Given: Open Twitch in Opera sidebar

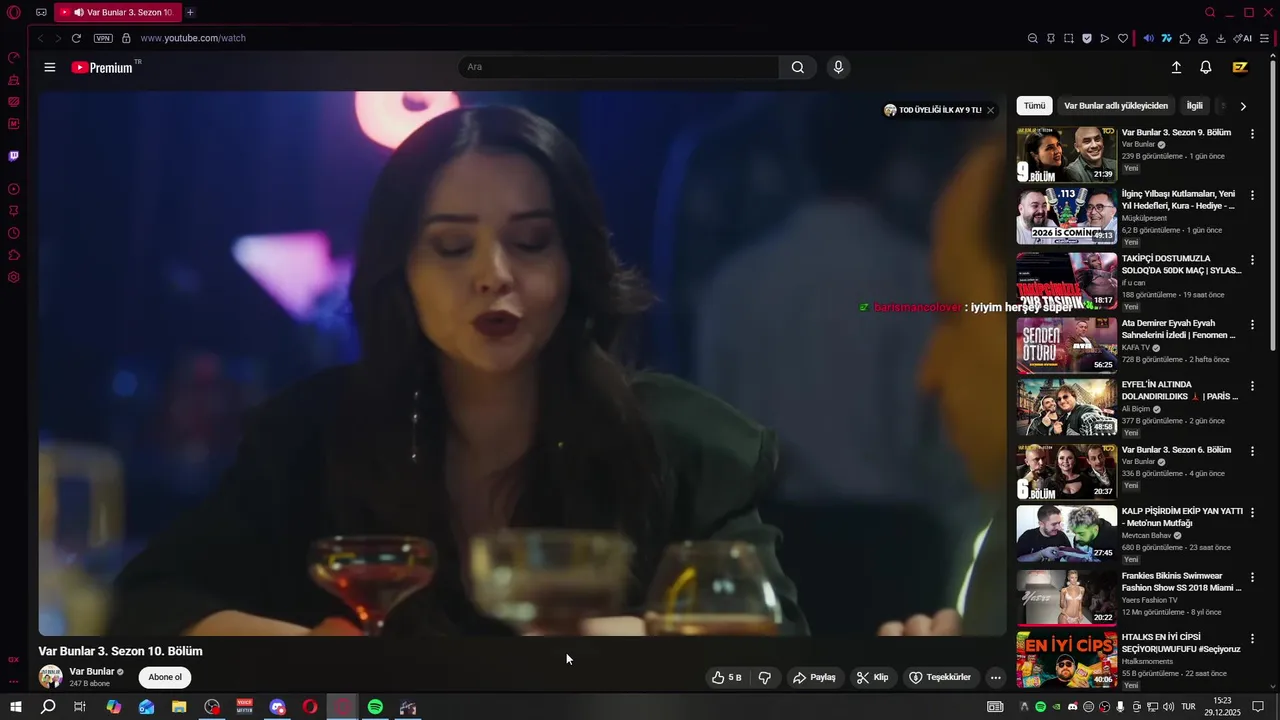Looking at the screenshot, I should coord(14,156).
